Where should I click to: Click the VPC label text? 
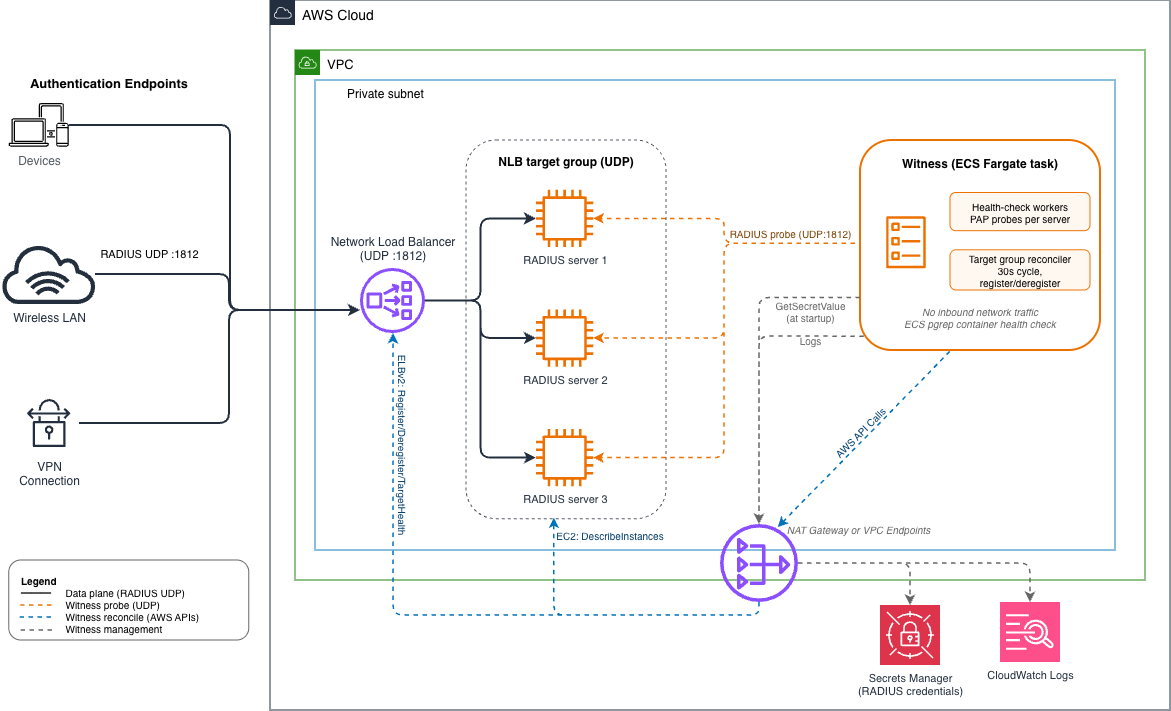[x=340, y=64]
